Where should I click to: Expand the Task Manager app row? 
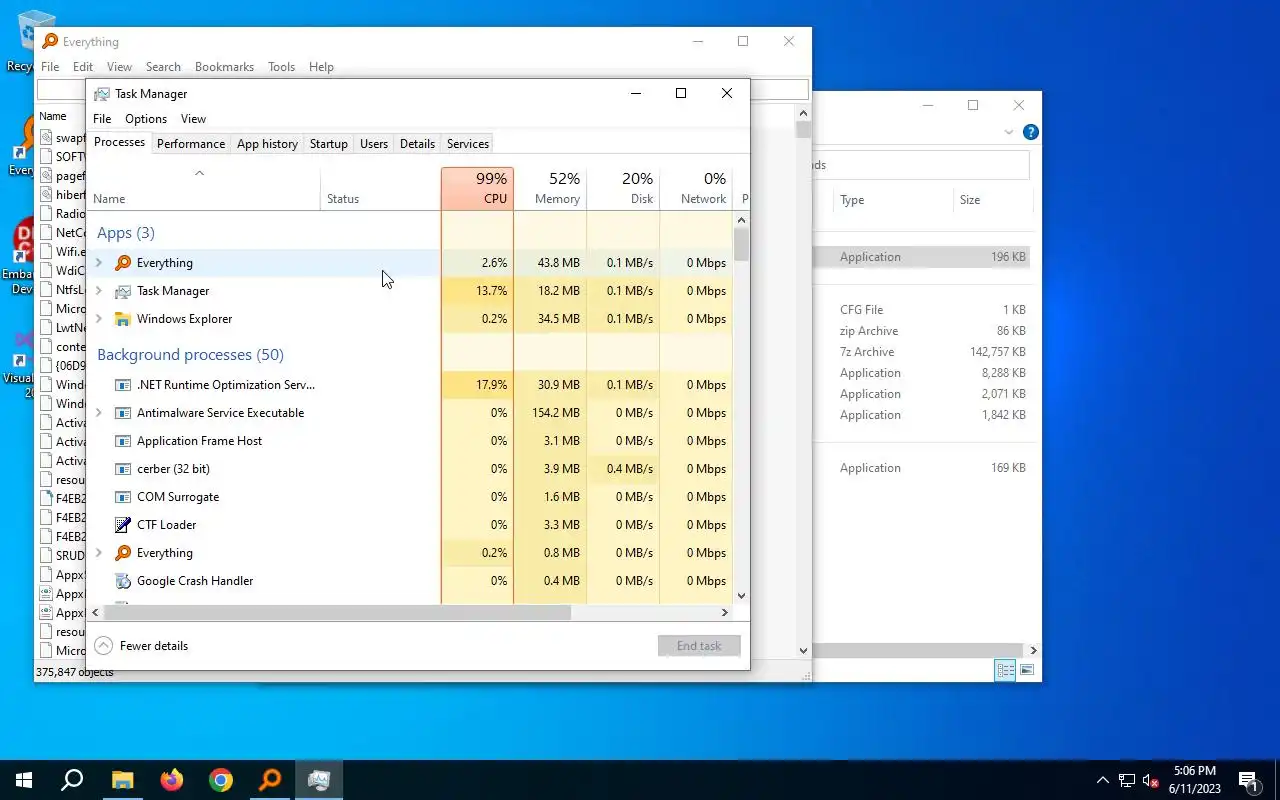coord(99,291)
